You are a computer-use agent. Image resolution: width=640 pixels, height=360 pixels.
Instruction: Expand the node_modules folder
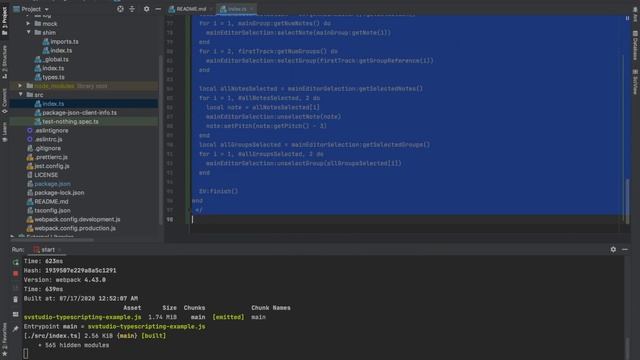(20, 86)
